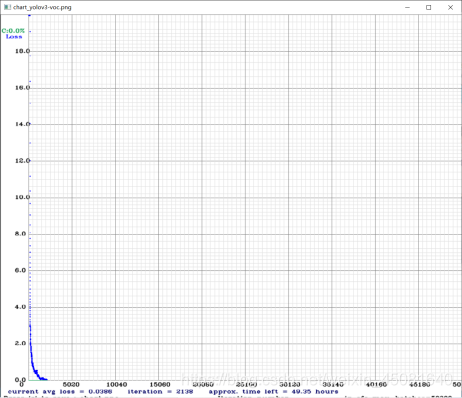
Task: Click the 0.0 y-axis label
Action: point(20,380)
